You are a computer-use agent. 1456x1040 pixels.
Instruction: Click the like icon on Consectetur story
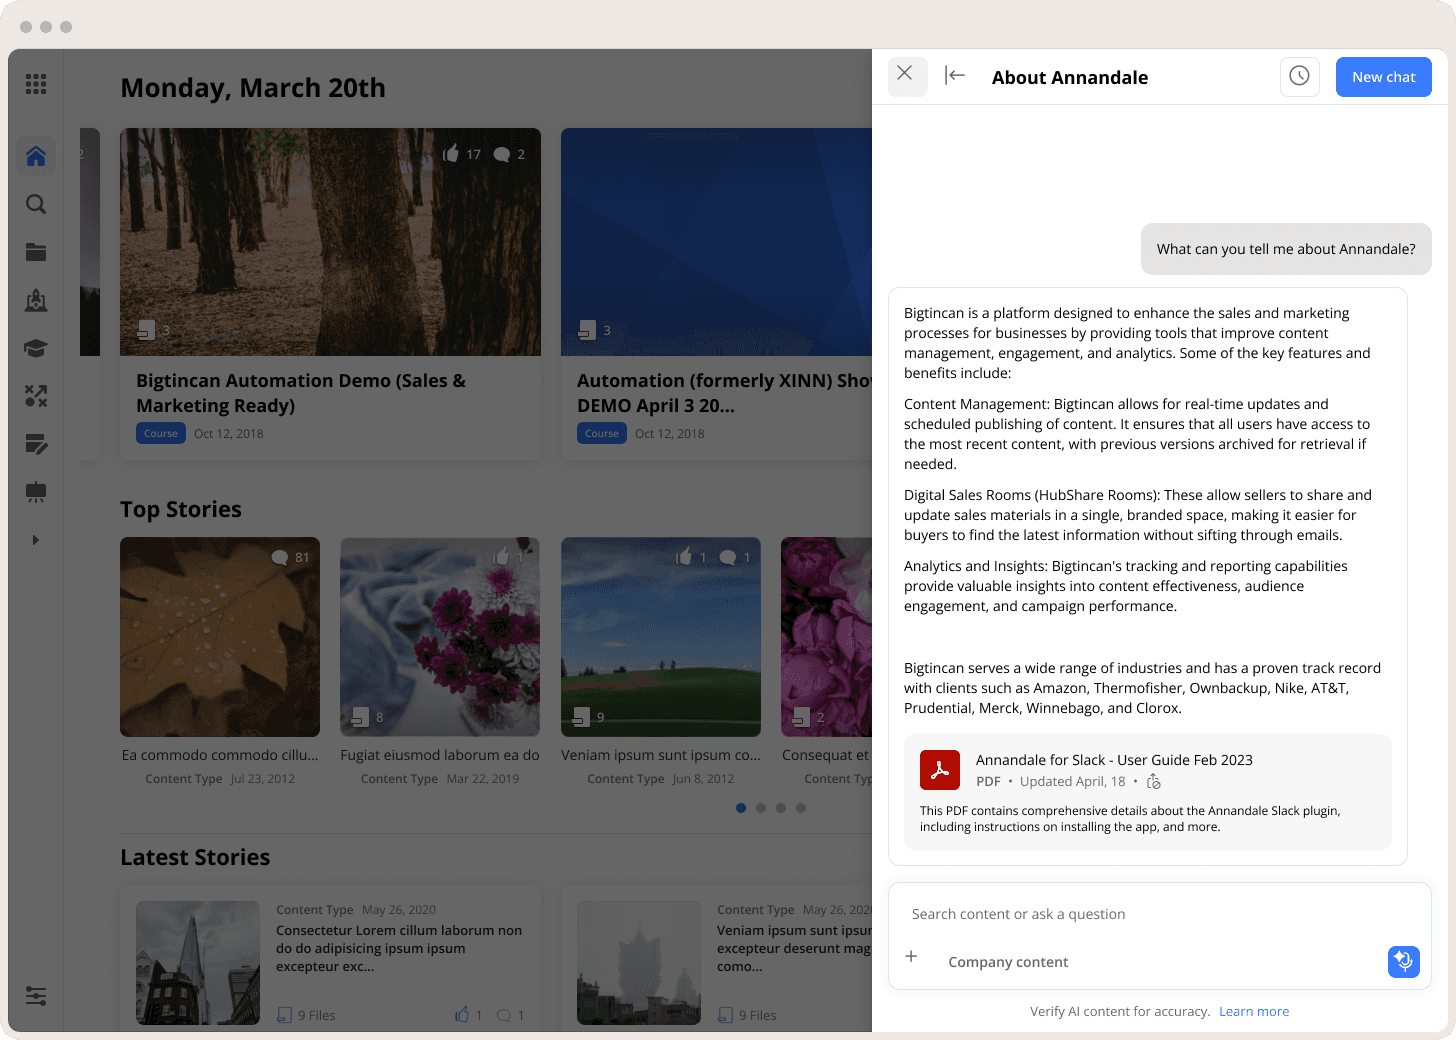tap(462, 1015)
